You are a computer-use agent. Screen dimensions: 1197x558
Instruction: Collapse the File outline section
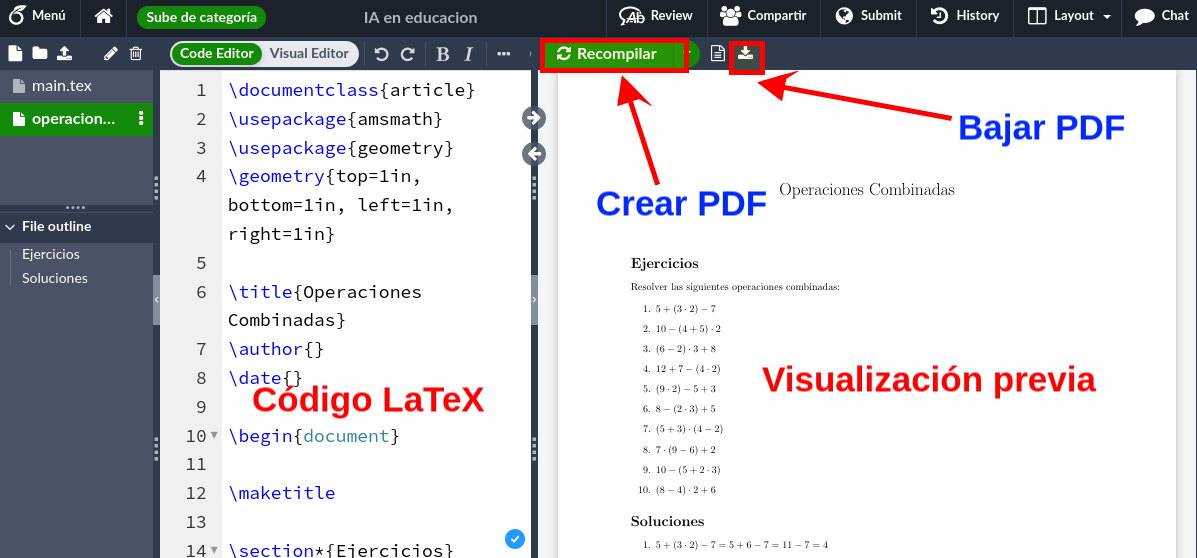point(10,227)
